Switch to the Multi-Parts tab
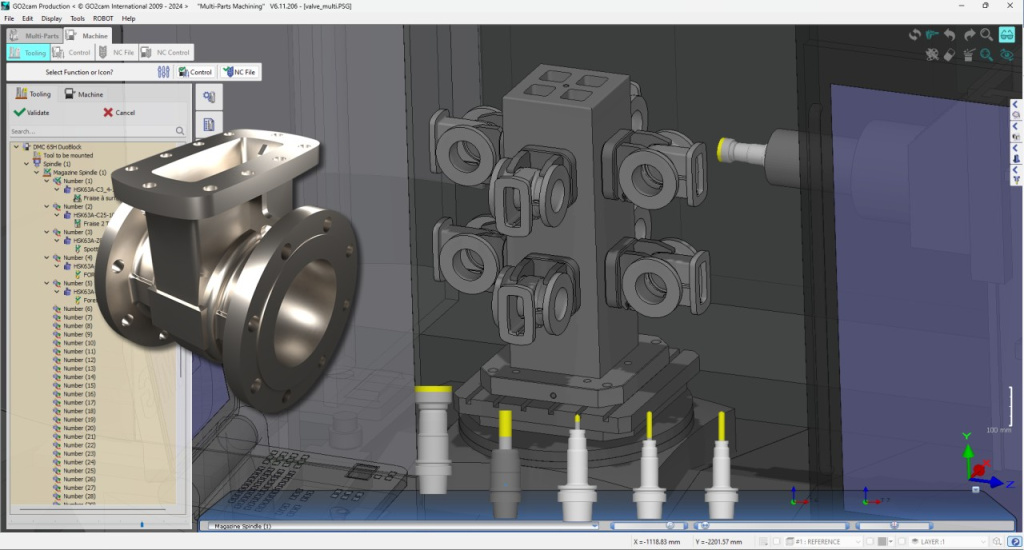Viewport: 1024px width, 550px height. click(x=34, y=35)
